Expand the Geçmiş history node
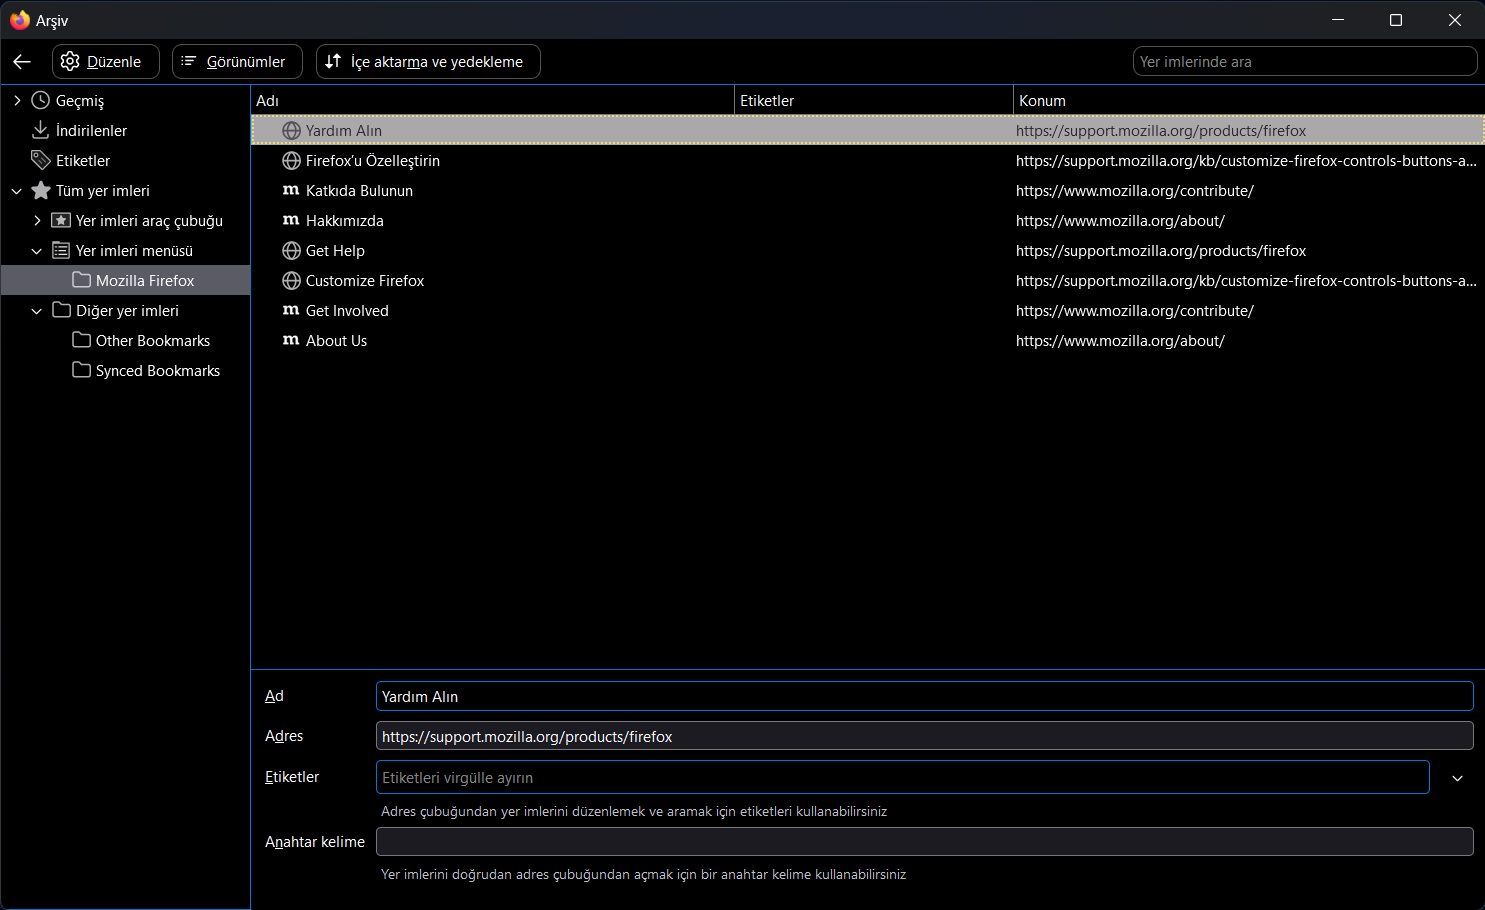The width and height of the screenshot is (1485, 910). [x=17, y=101]
